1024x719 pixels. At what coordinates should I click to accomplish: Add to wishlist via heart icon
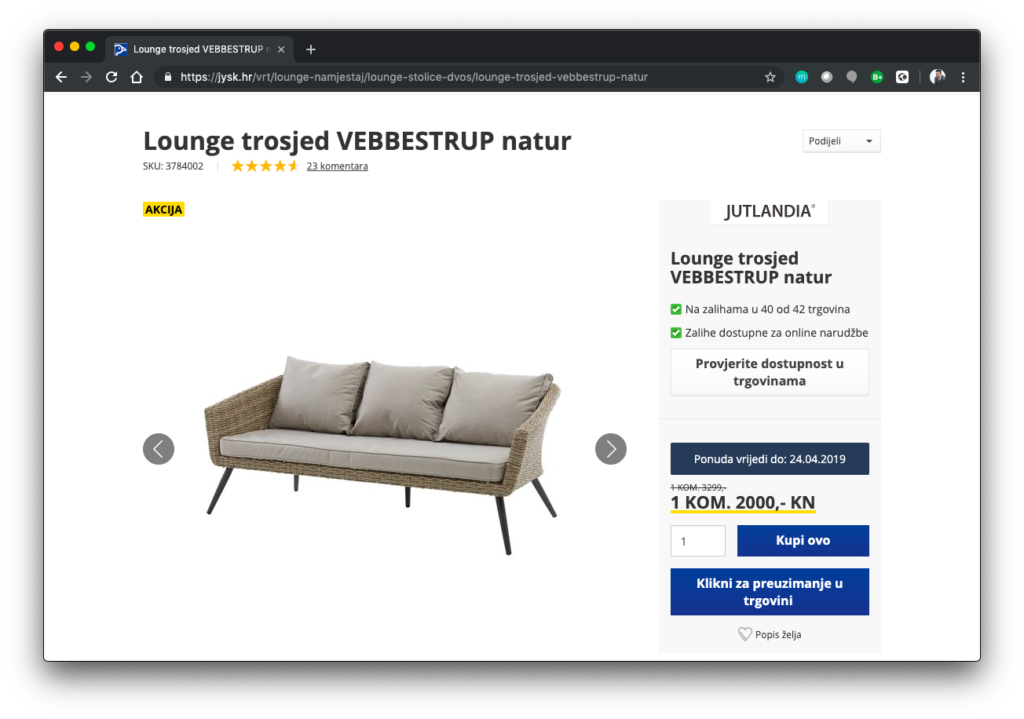[744, 634]
